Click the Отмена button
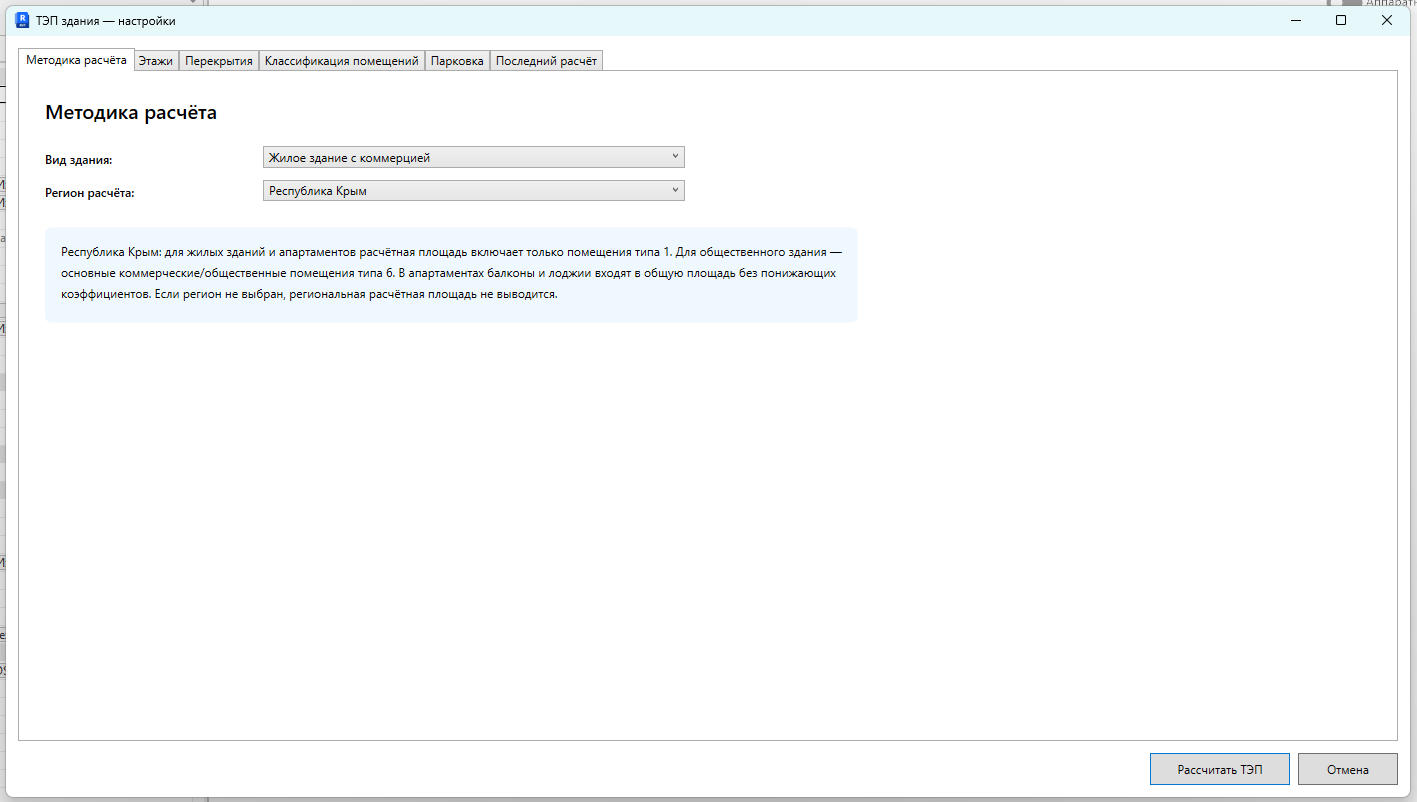The image size is (1417, 802). tap(1348, 769)
